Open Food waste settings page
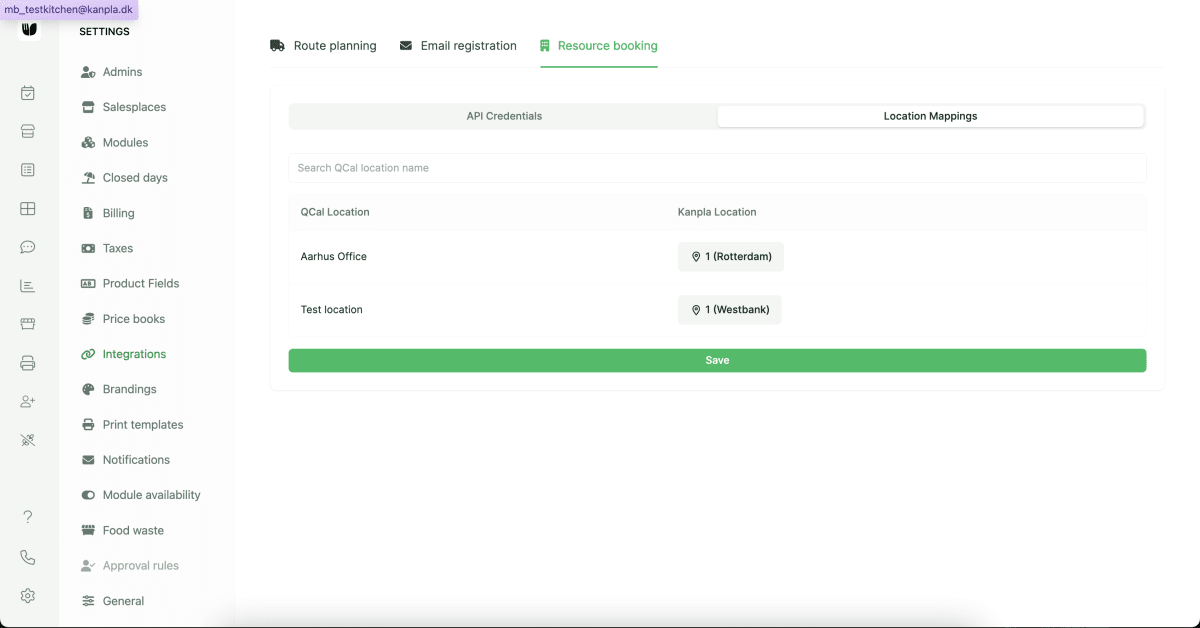The height and width of the screenshot is (628, 1200). 133,530
